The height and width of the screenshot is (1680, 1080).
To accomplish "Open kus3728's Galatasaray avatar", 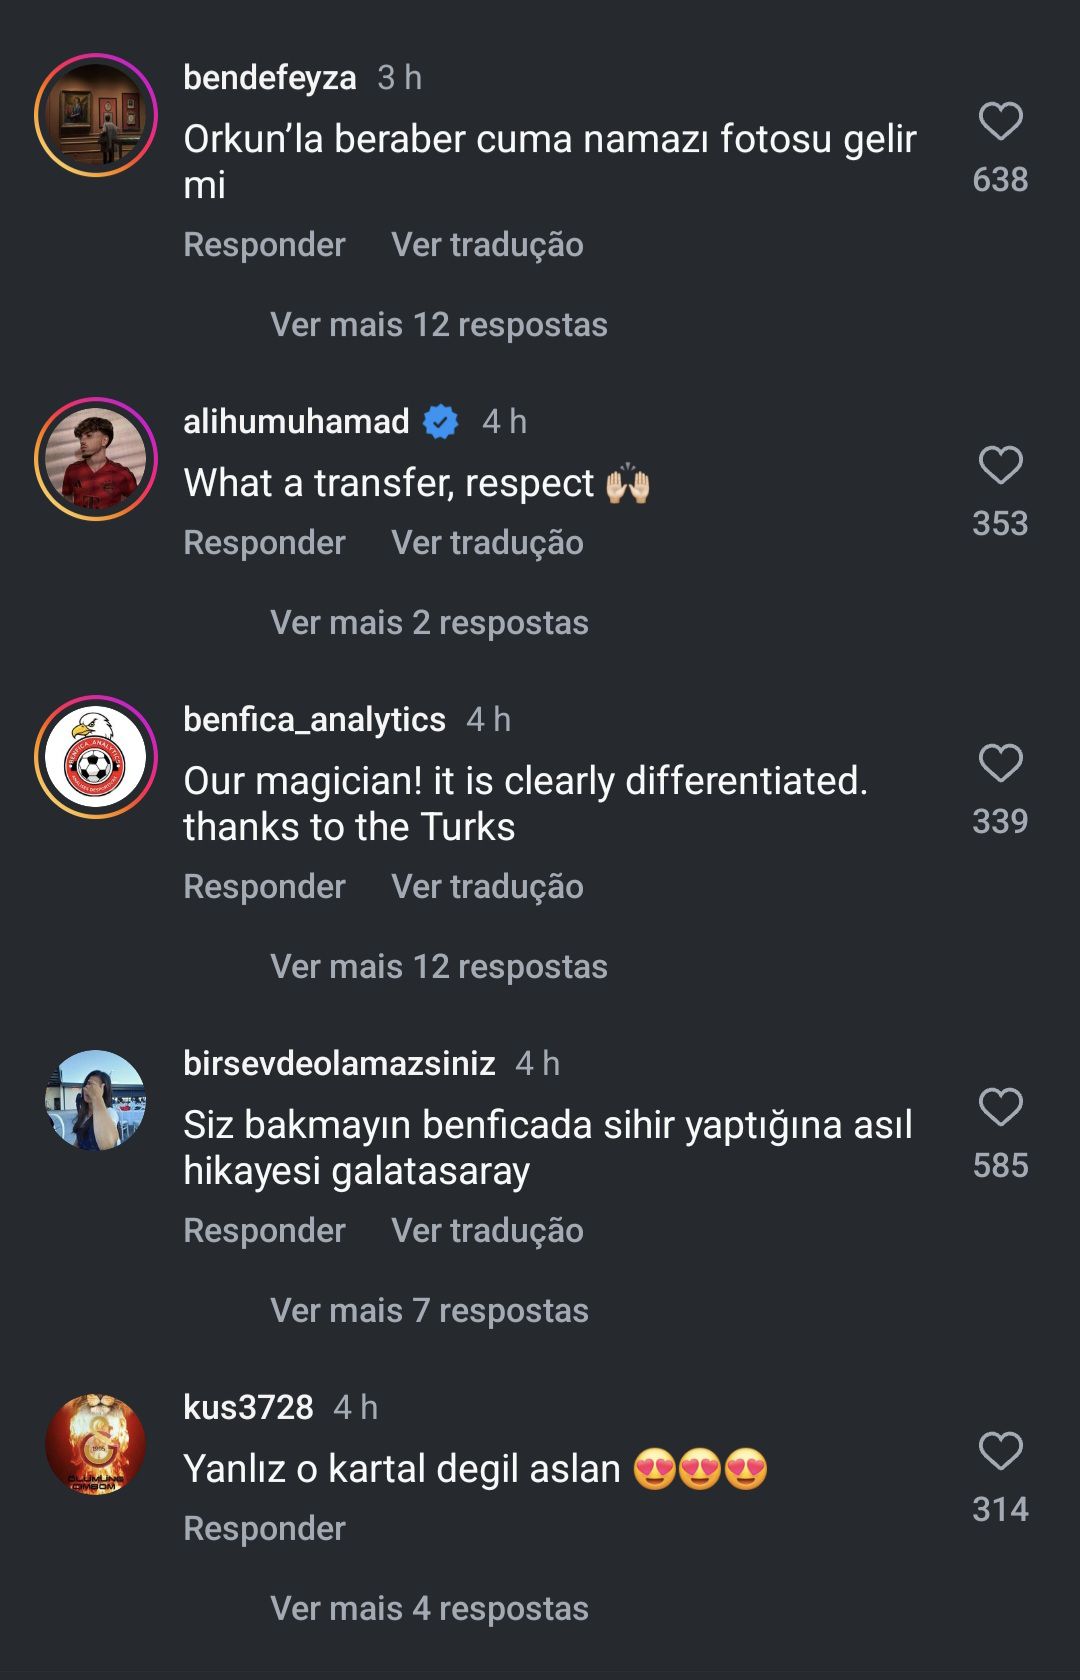I will click(x=96, y=1444).
